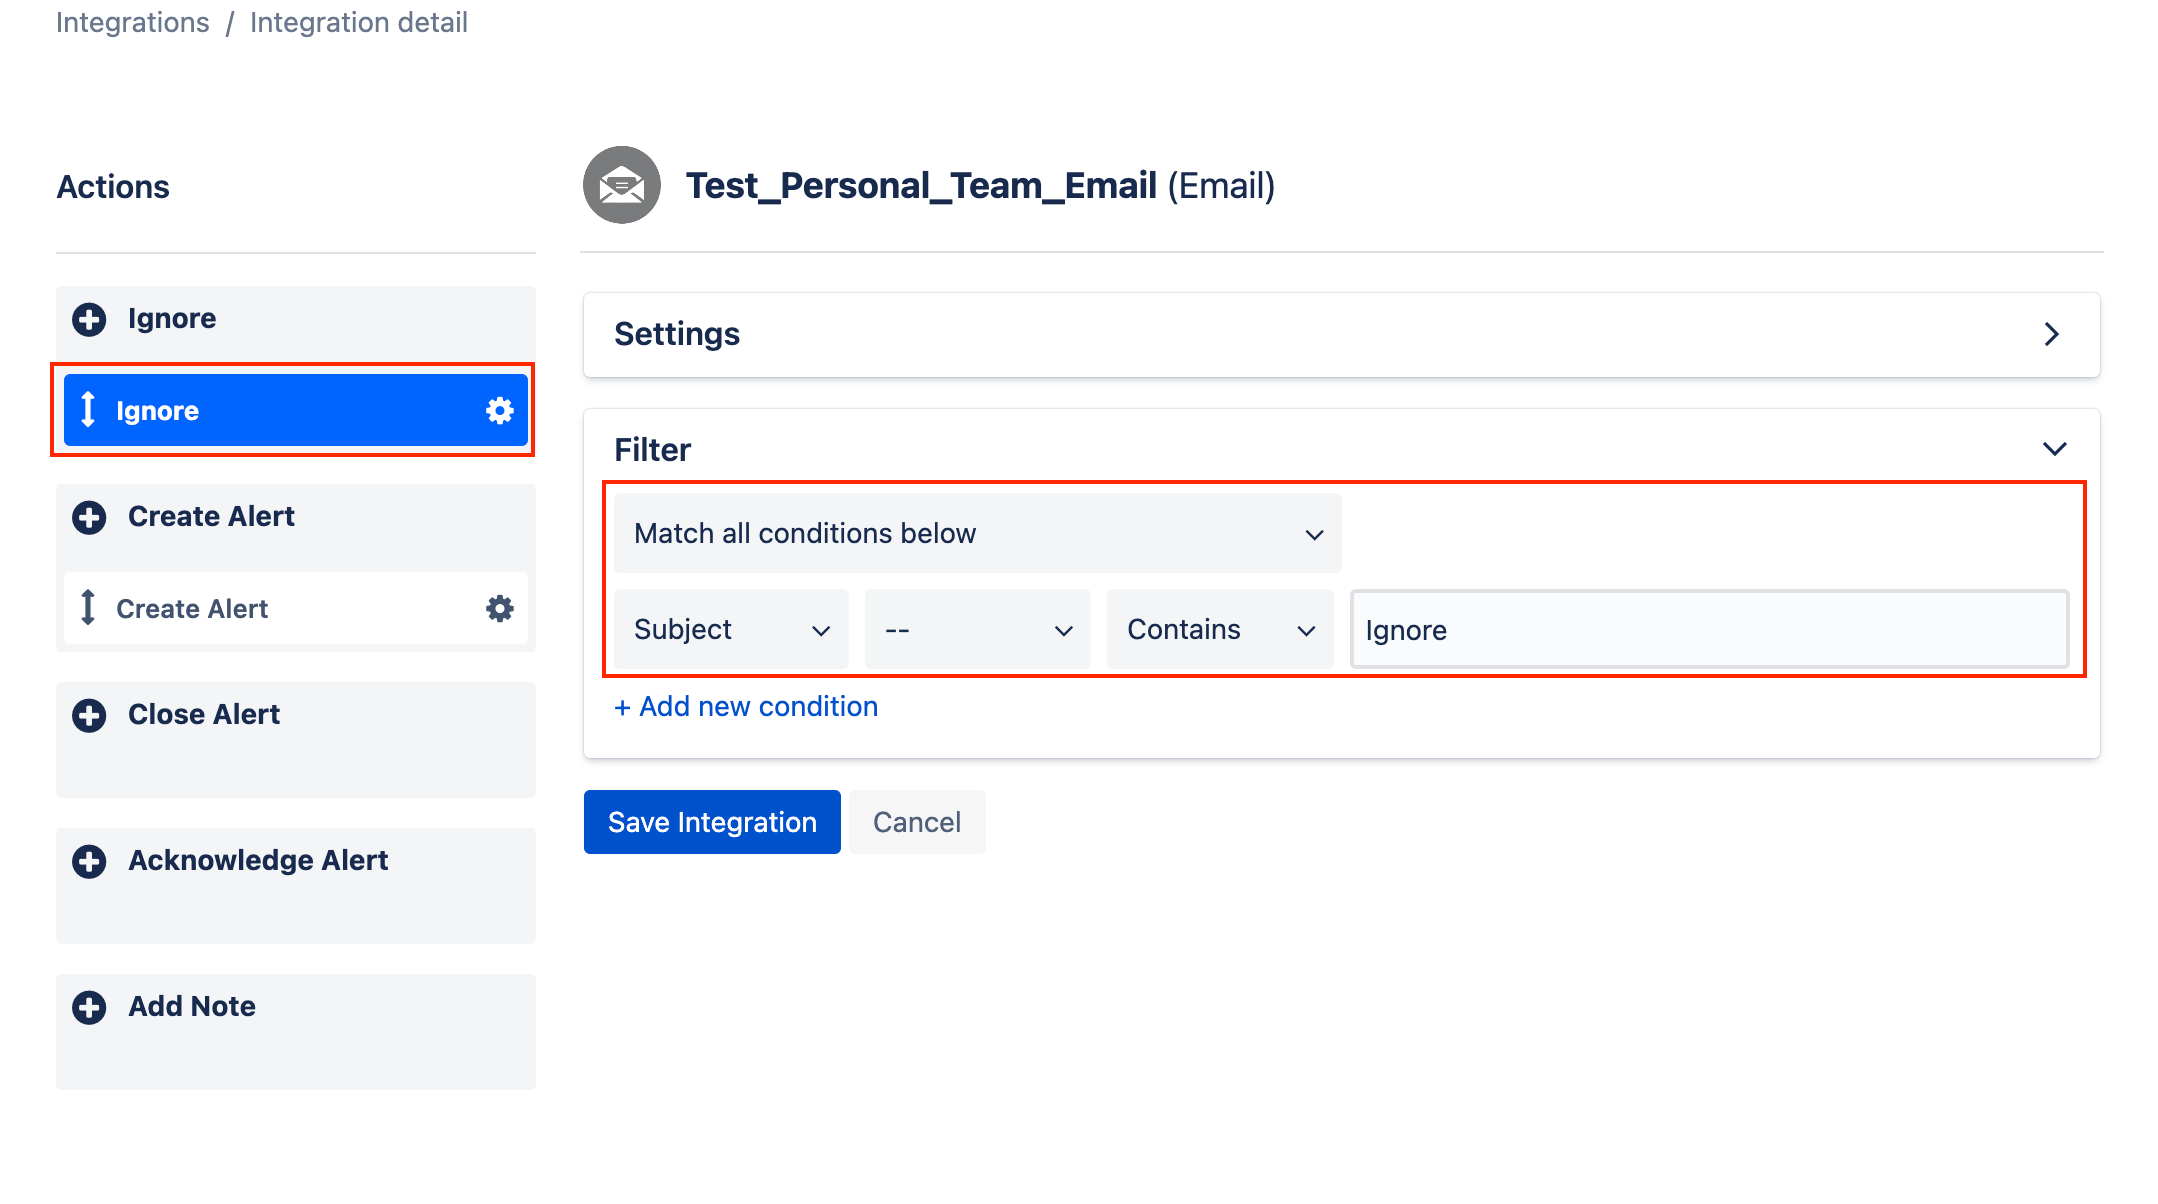Expand the Settings section chevron
2158x1204 pixels.
click(2052, 334)
